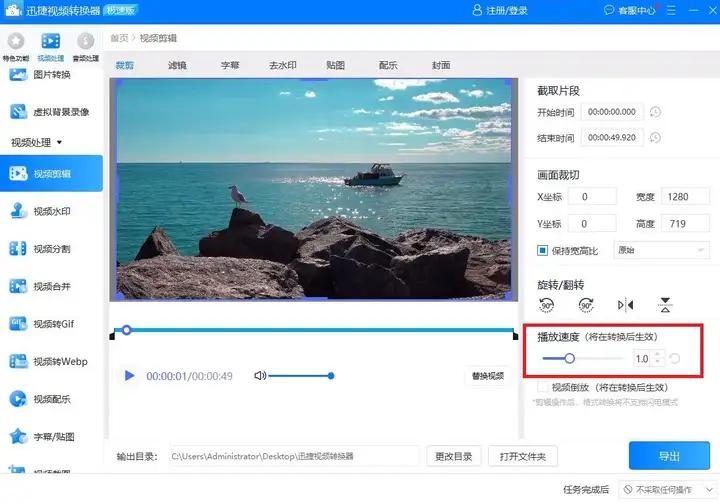This screenshot has width=720, height=504.
Task: Click the Y坐标 input field
Action: pyautogui.click(x=592, y=224)
